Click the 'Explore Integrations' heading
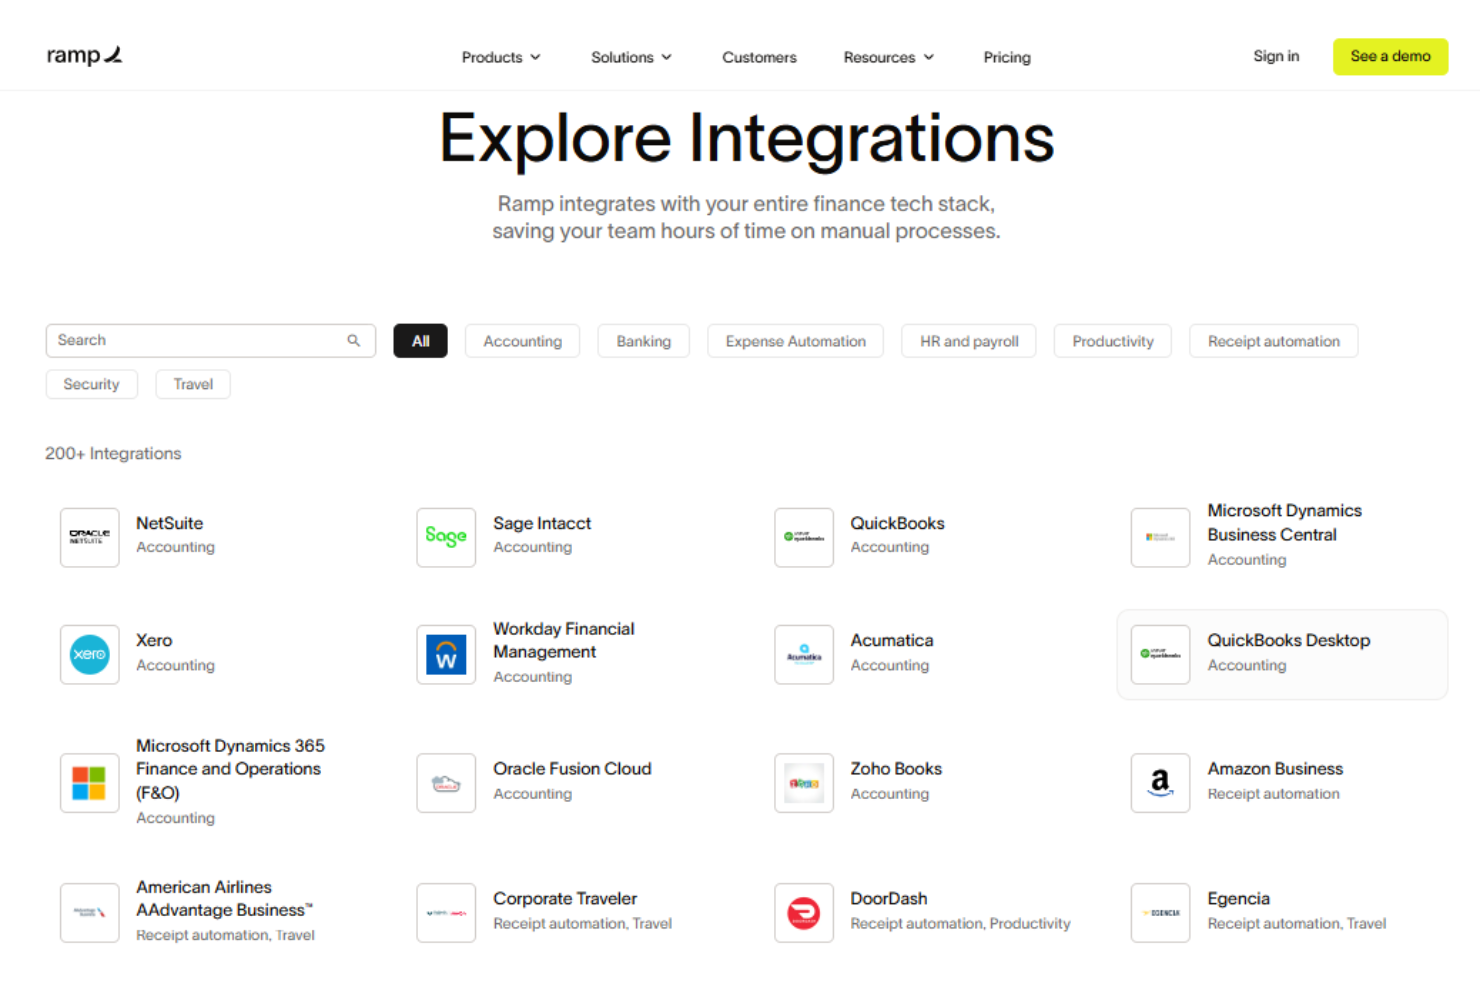1480x987 pixels. pos(747,139)
